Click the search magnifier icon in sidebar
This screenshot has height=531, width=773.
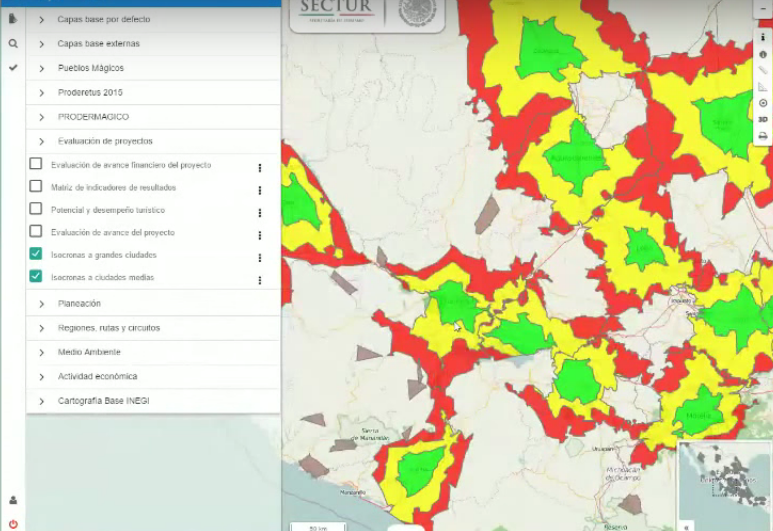(13, 44)
